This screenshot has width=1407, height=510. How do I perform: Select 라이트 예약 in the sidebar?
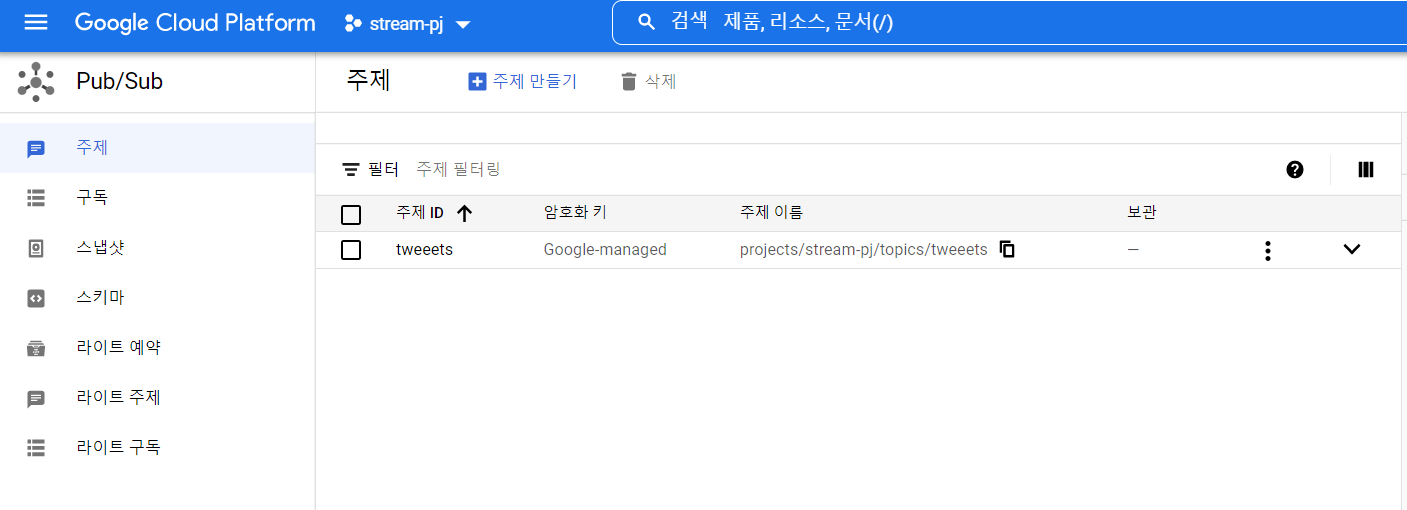158,348
